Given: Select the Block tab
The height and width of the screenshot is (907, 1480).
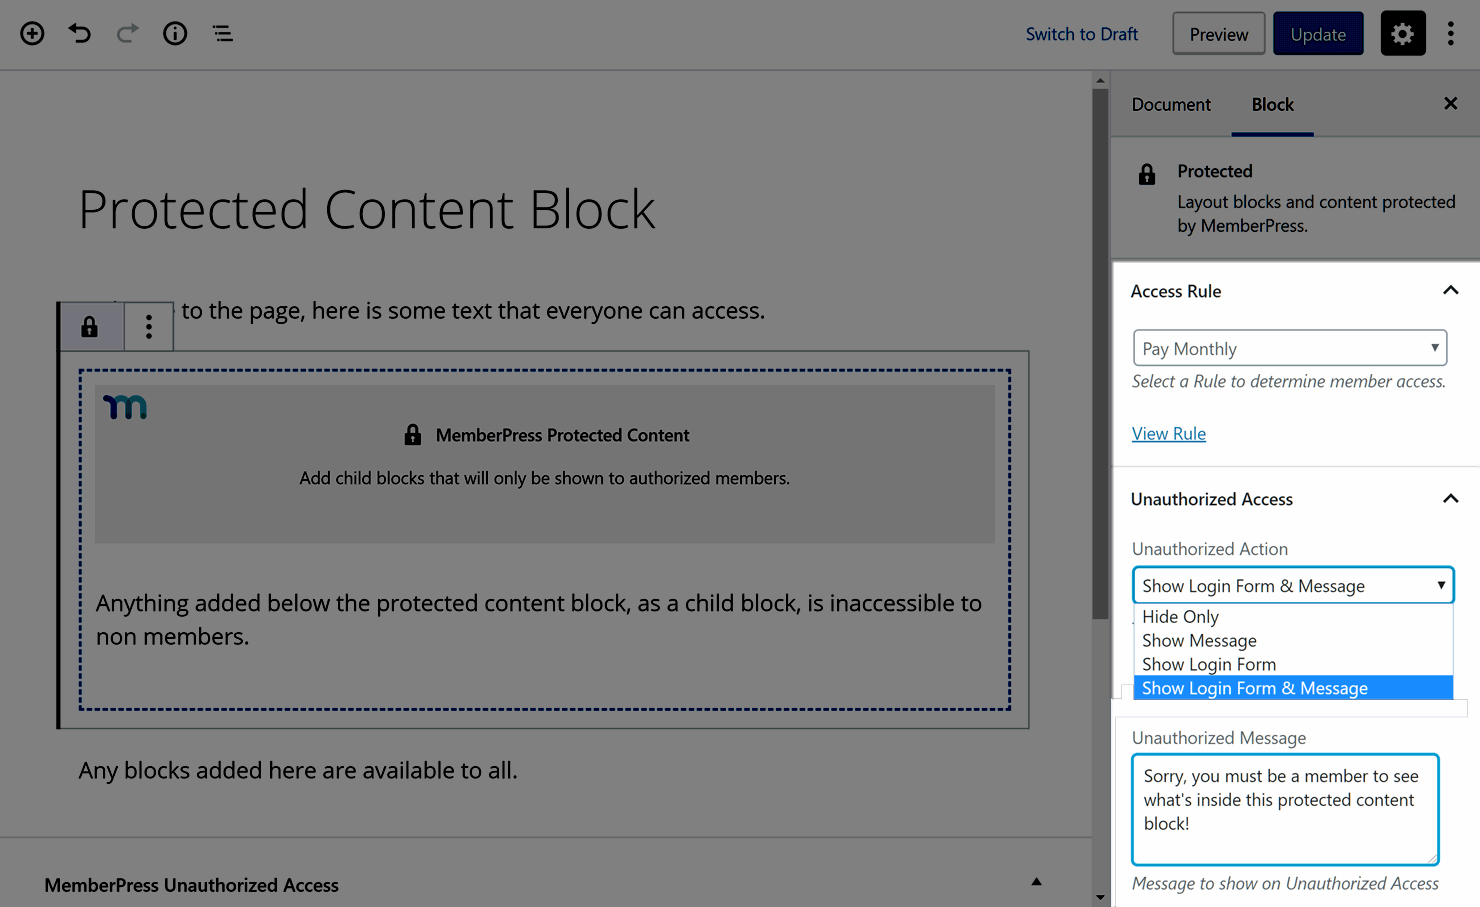Looking at the screenshot, I should tap(1273, 105).
